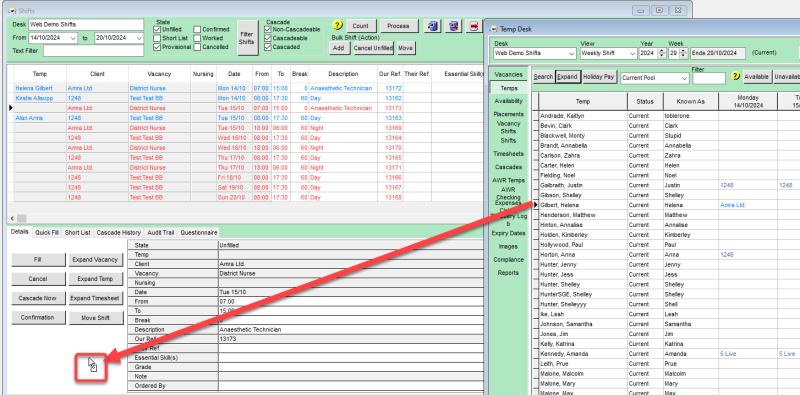Click the Cancel Unfilled button

(373, 48)
